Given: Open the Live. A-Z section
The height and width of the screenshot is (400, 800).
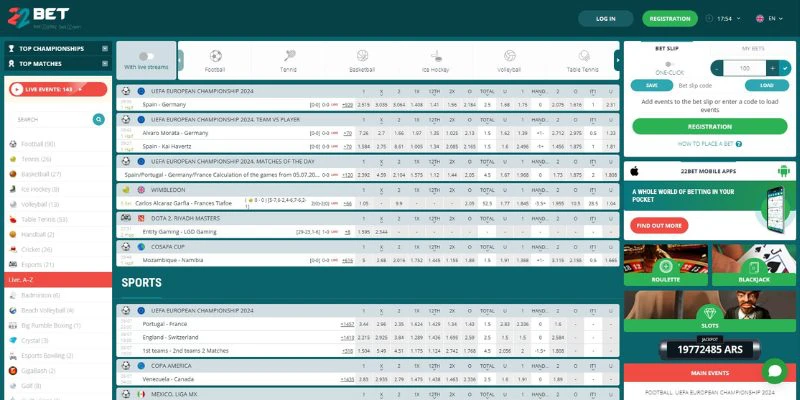Looking at the screenshot, I should [x=58, y=280].
